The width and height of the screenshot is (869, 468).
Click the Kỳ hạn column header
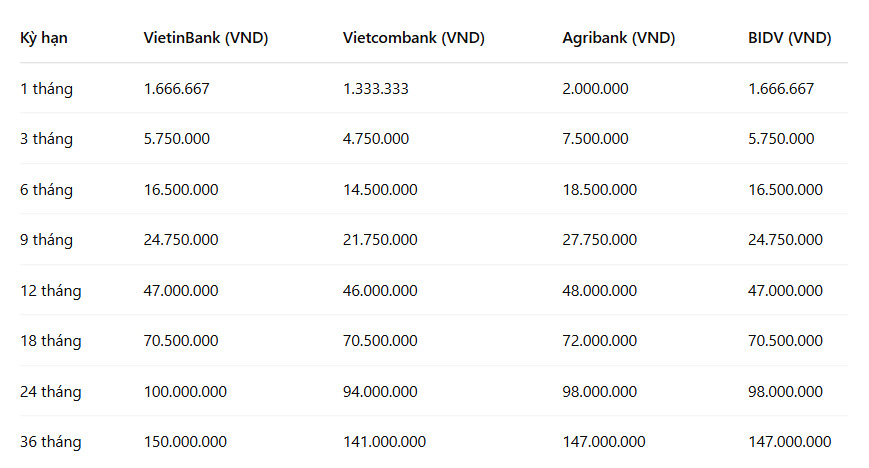[x=44, y=38]
